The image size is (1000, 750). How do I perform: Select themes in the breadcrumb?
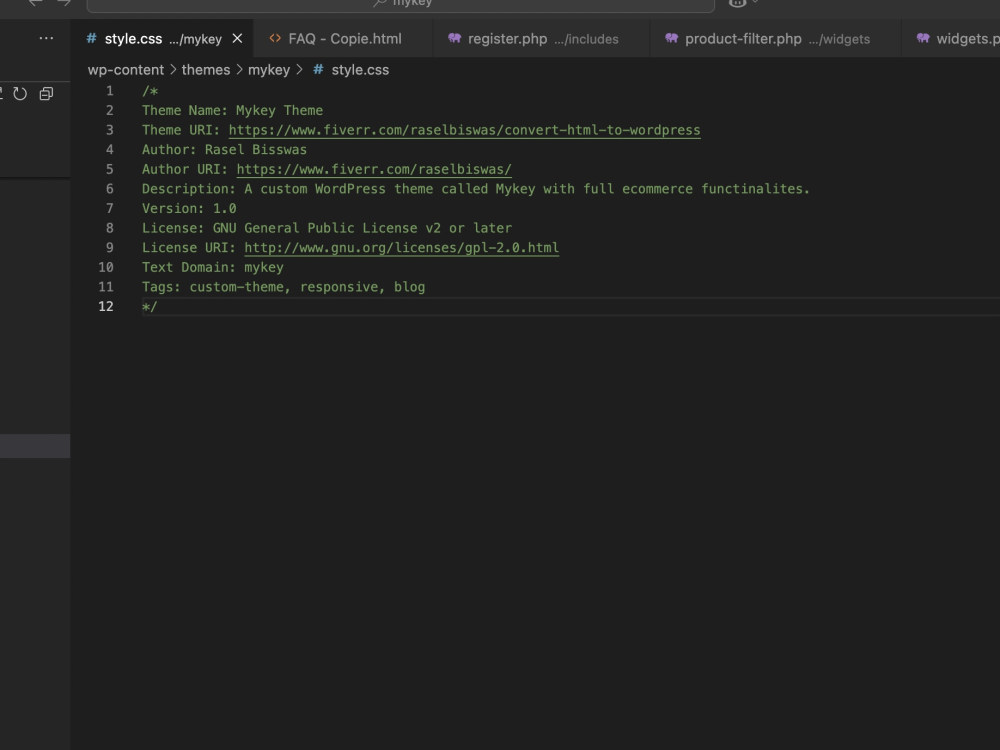coord(205,70)
